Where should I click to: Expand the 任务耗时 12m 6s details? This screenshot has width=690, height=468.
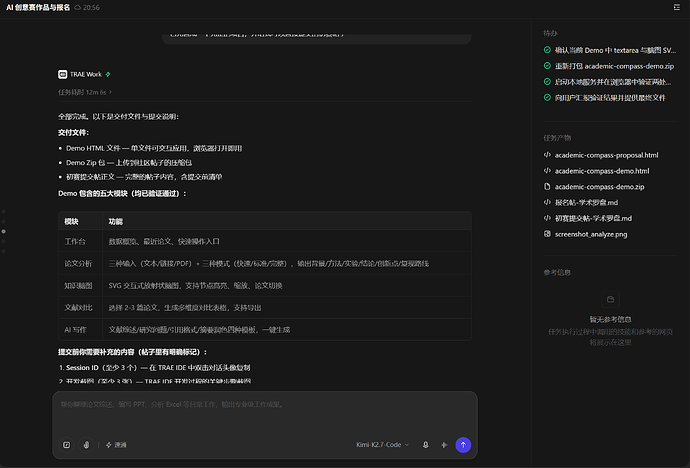(x=85, y=92)
